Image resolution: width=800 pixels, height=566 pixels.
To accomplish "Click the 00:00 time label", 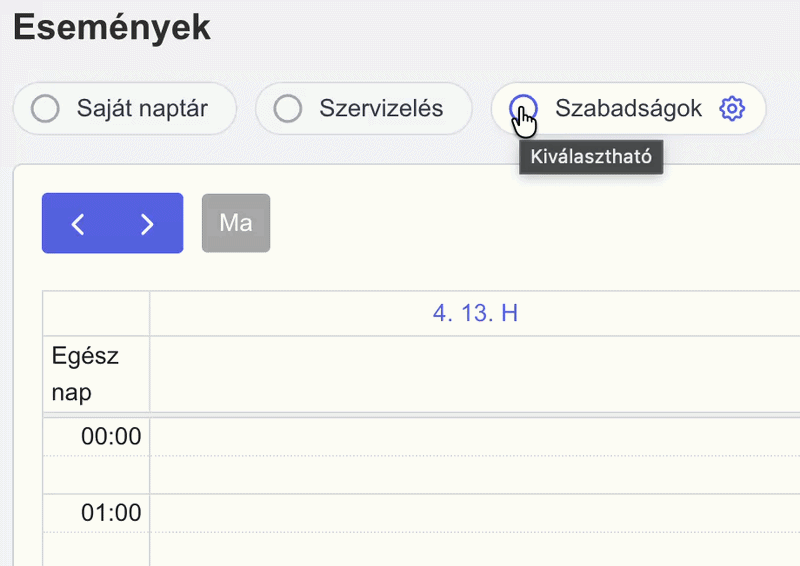I will pos(111,436).
